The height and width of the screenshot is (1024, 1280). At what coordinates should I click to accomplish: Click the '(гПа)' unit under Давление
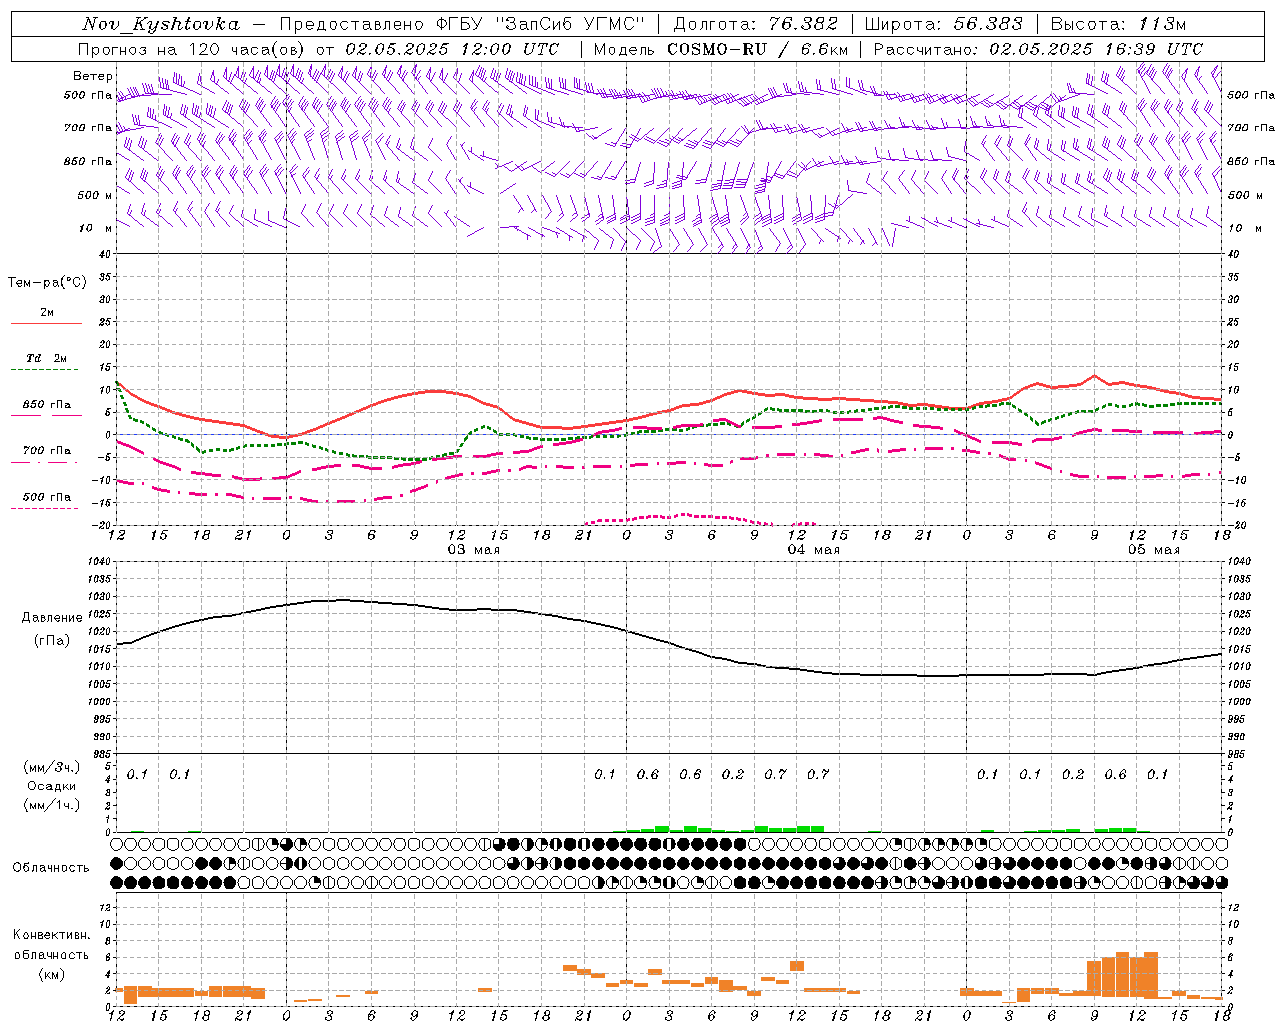click(51, 640)
